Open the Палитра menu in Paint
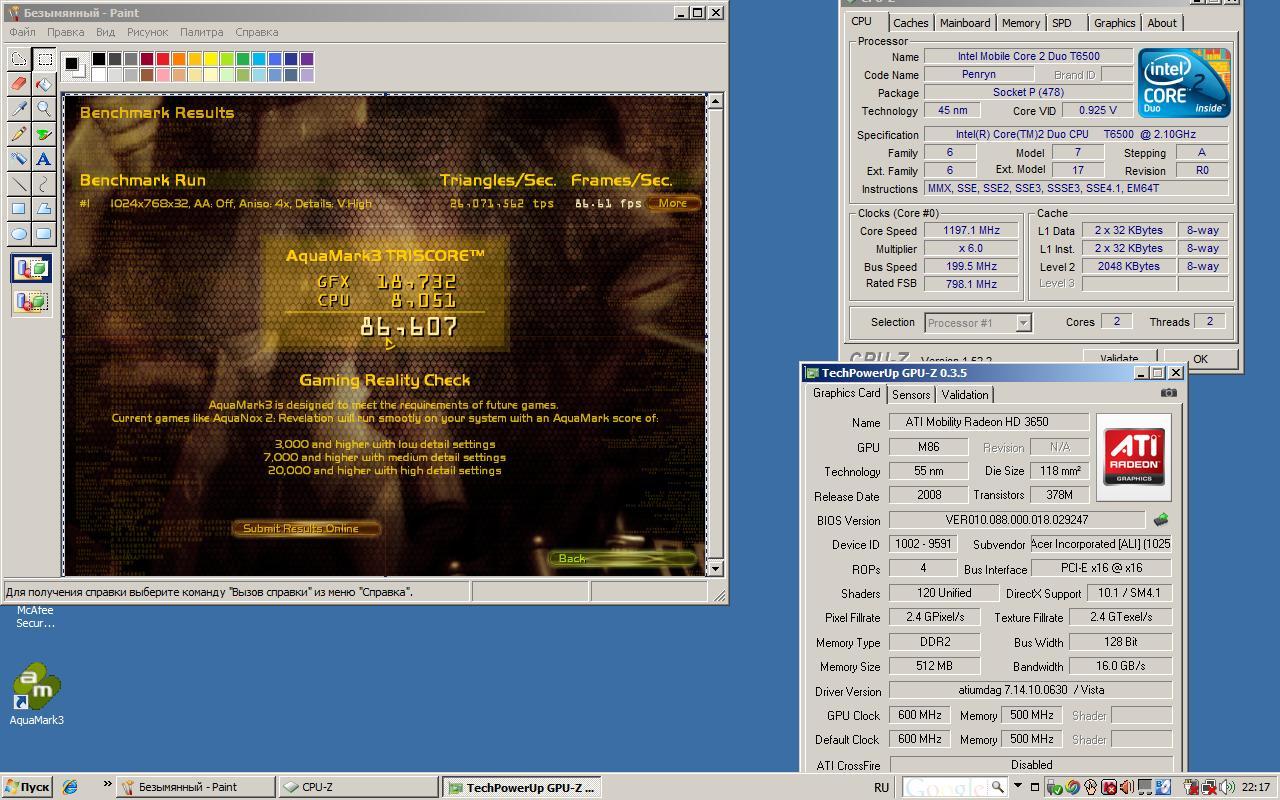Viewport: 1280px width, 800px height. click(x=201, y=32)
